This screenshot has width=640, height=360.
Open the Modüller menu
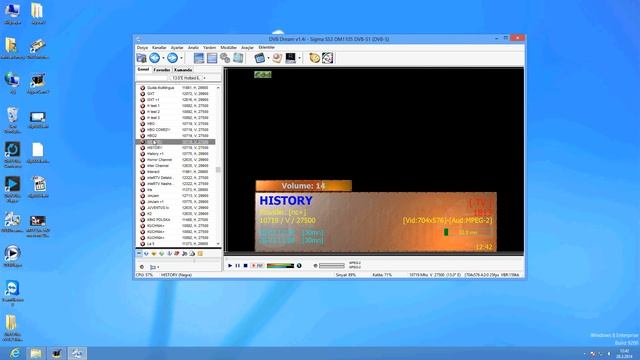(x=229, y=48)
